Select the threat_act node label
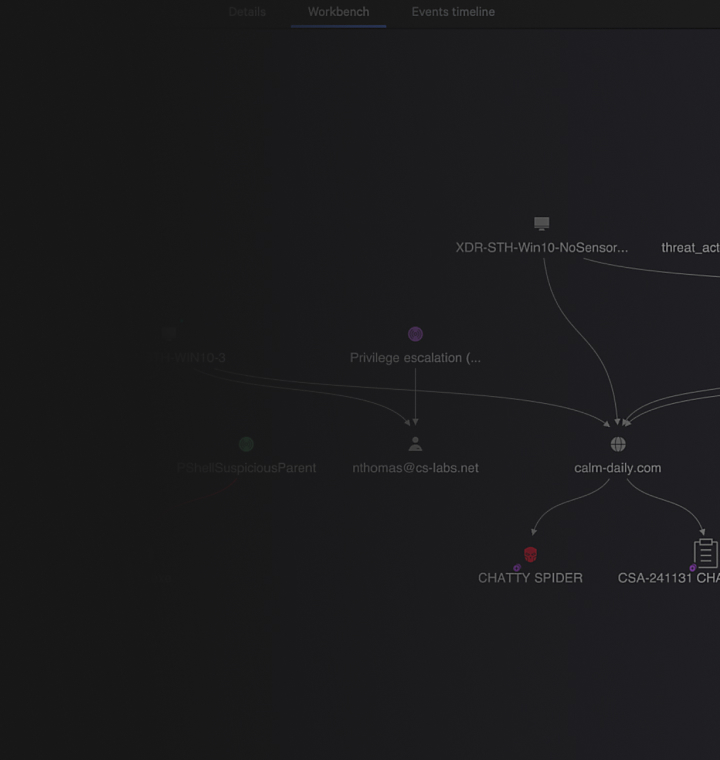The width and height of the screenshot is (720, 760). pyautogui.click(x=690, y=248)
